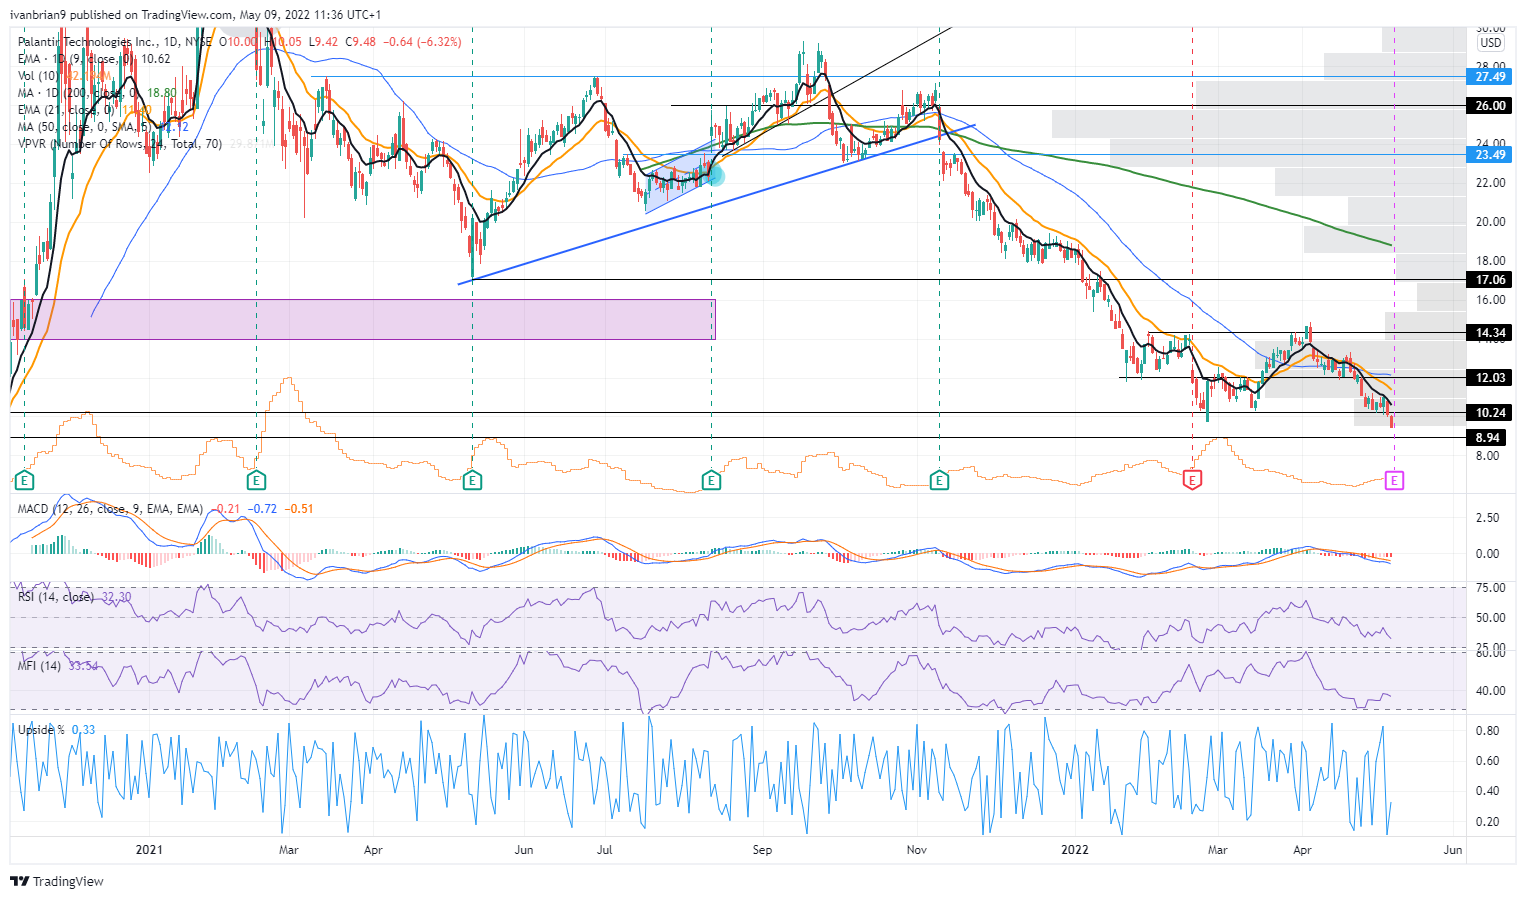Select the MACD (12, 26, close, 9) legend
The height and width of the screenshot is (899, 1526).
110,509
